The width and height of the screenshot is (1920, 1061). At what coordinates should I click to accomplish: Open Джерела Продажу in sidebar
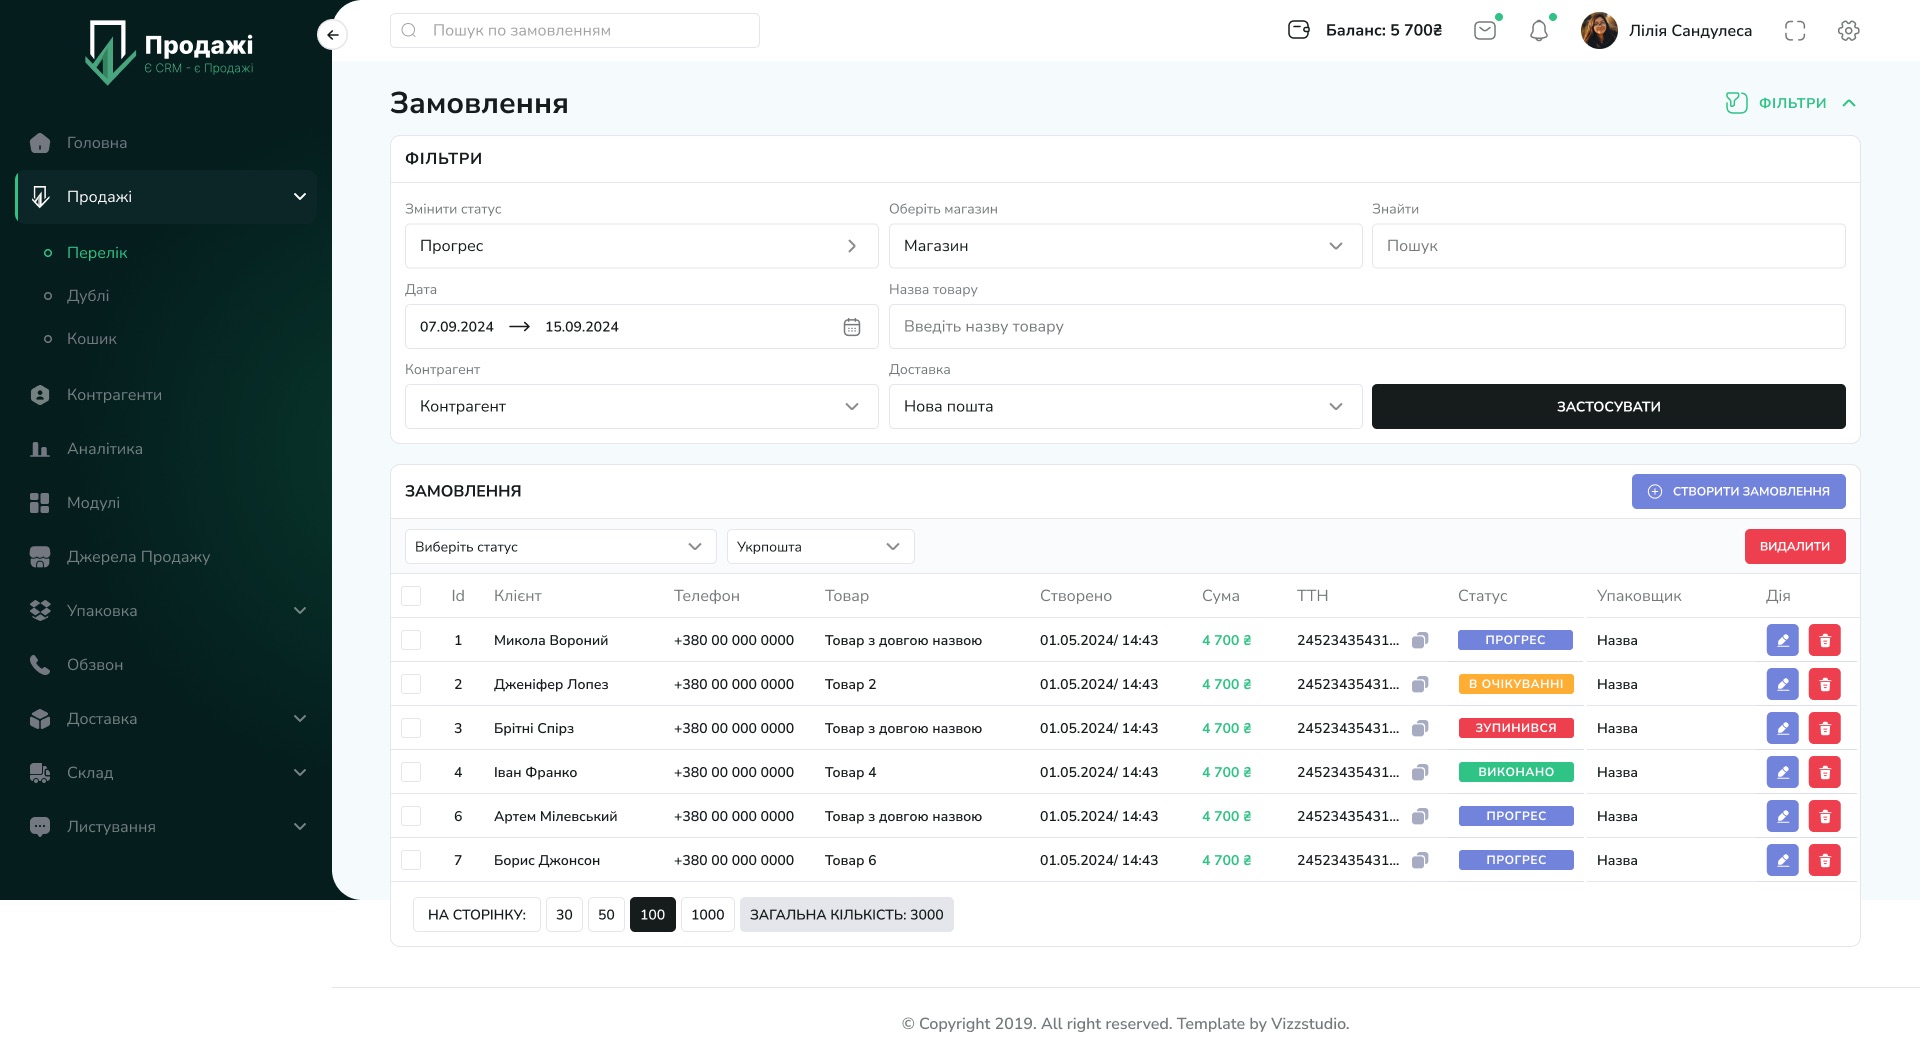click(138, 557)
